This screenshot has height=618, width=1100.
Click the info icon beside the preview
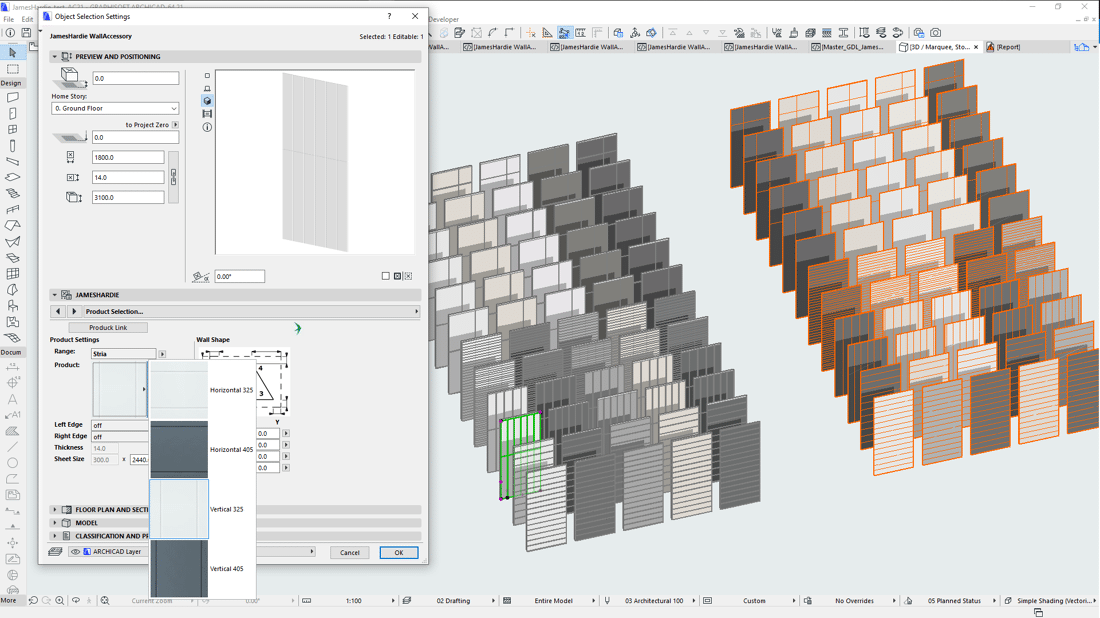(207, 127)
